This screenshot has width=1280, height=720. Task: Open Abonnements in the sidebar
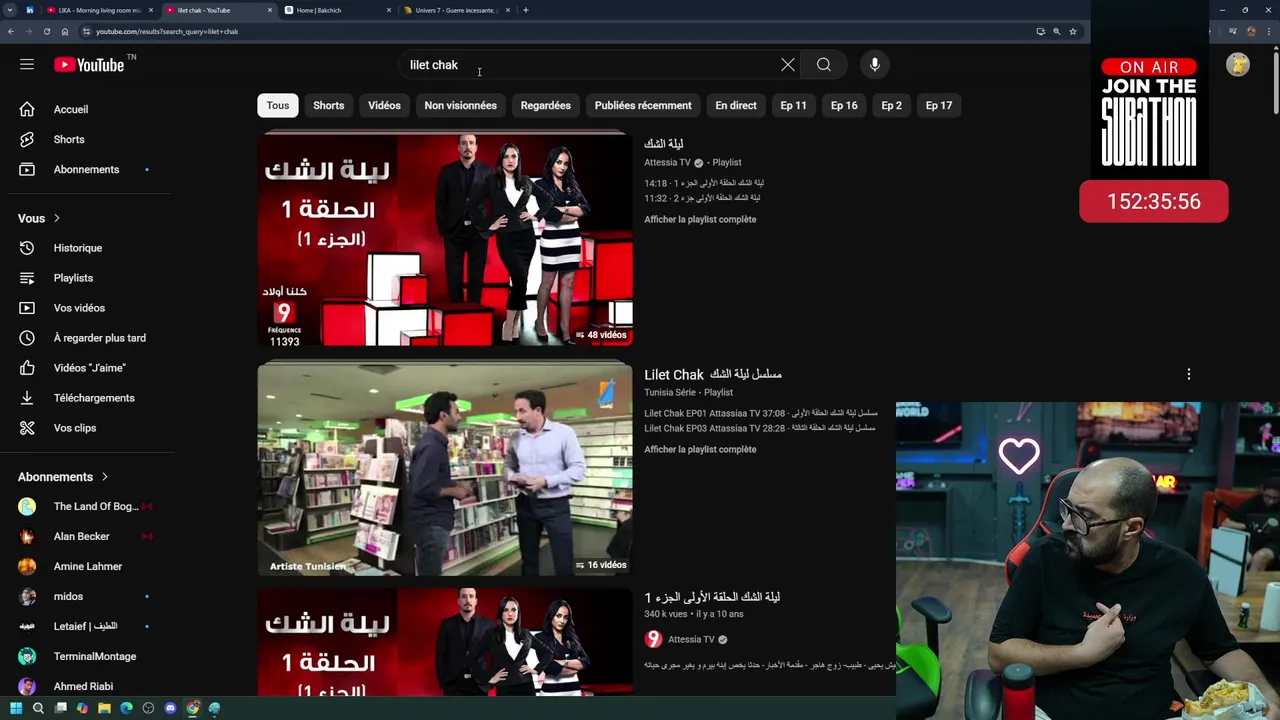[86, 169]
